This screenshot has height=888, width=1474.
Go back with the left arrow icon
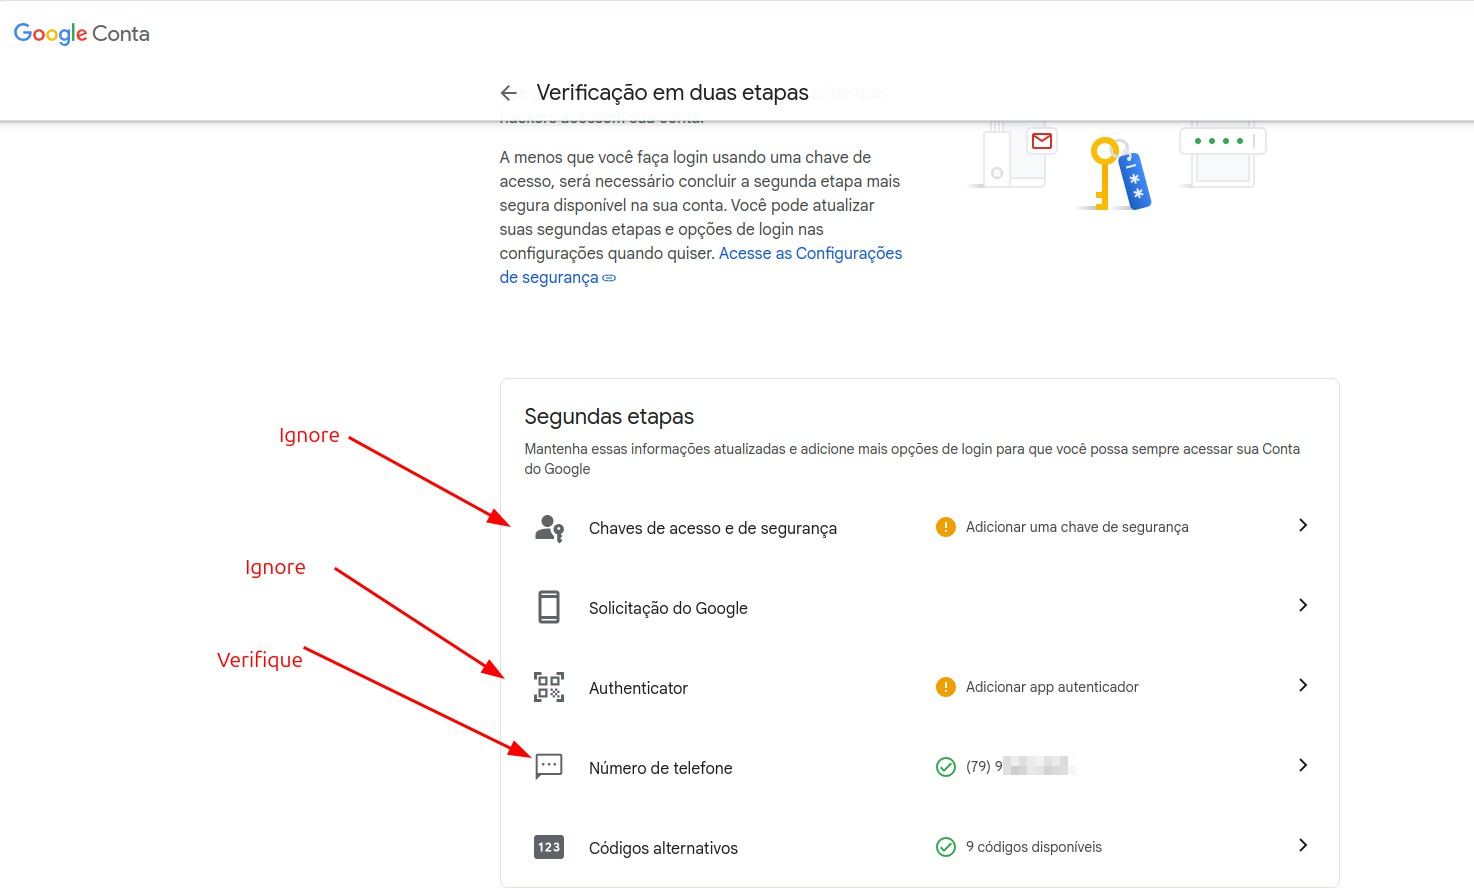tap(508, 93)
